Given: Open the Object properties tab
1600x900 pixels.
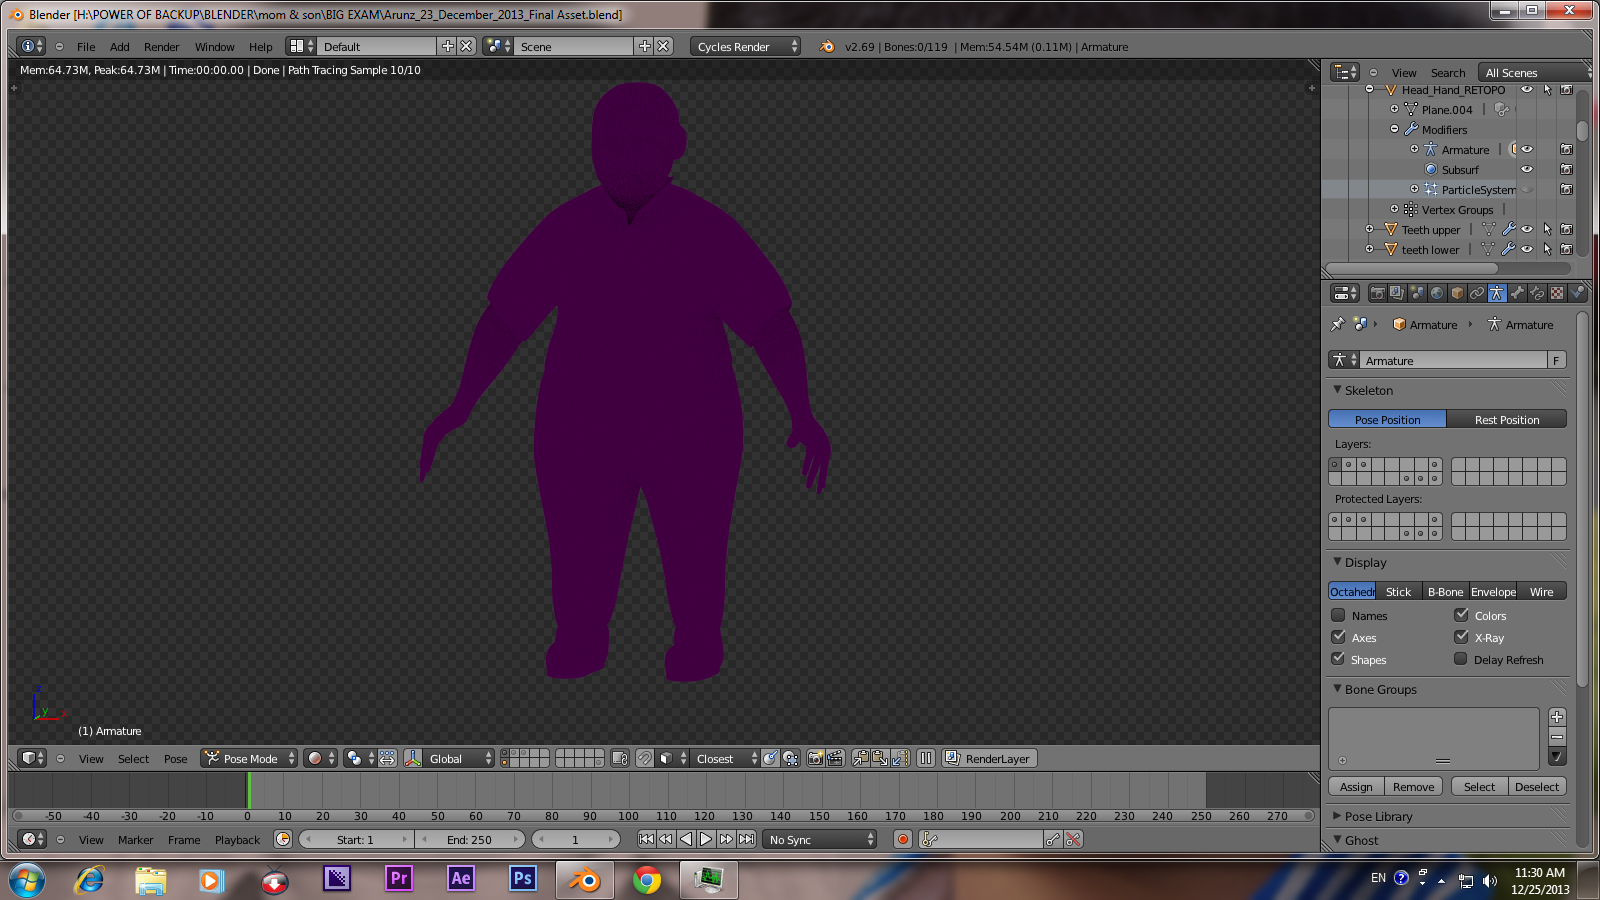Looking at the screenshot, I should [x=1457, y=293].
